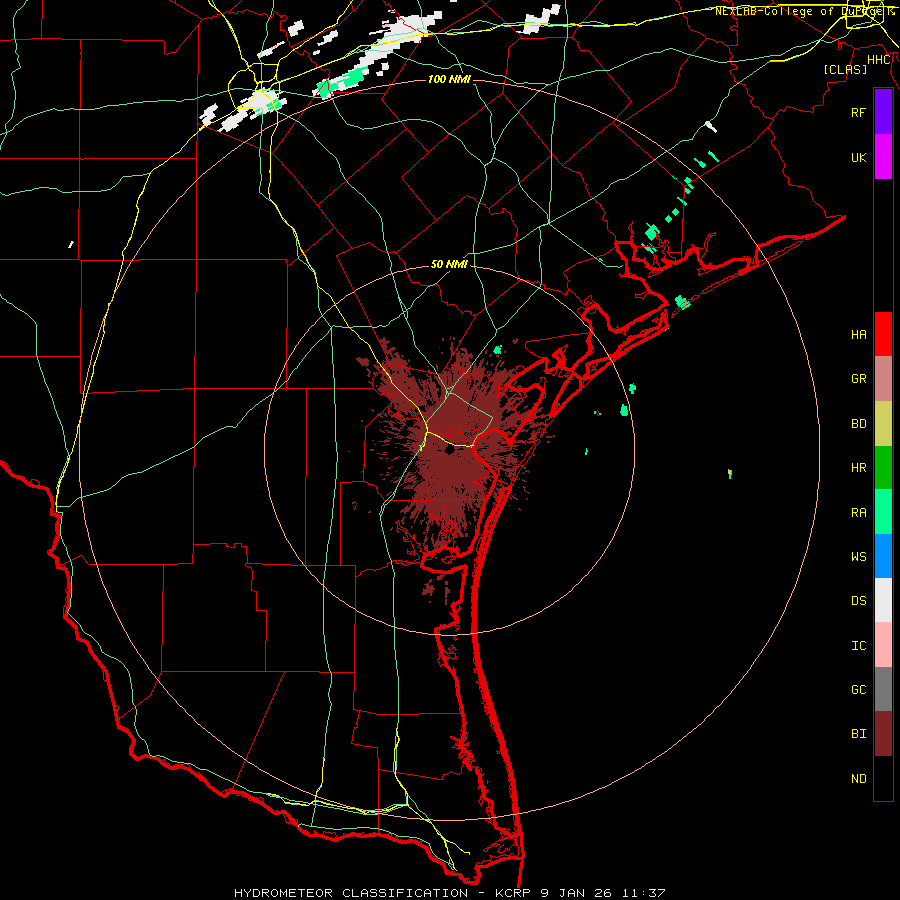The width and height of the screenshot is (900, 900).
Task: Click the WS legend label
Action: (858, 556)
